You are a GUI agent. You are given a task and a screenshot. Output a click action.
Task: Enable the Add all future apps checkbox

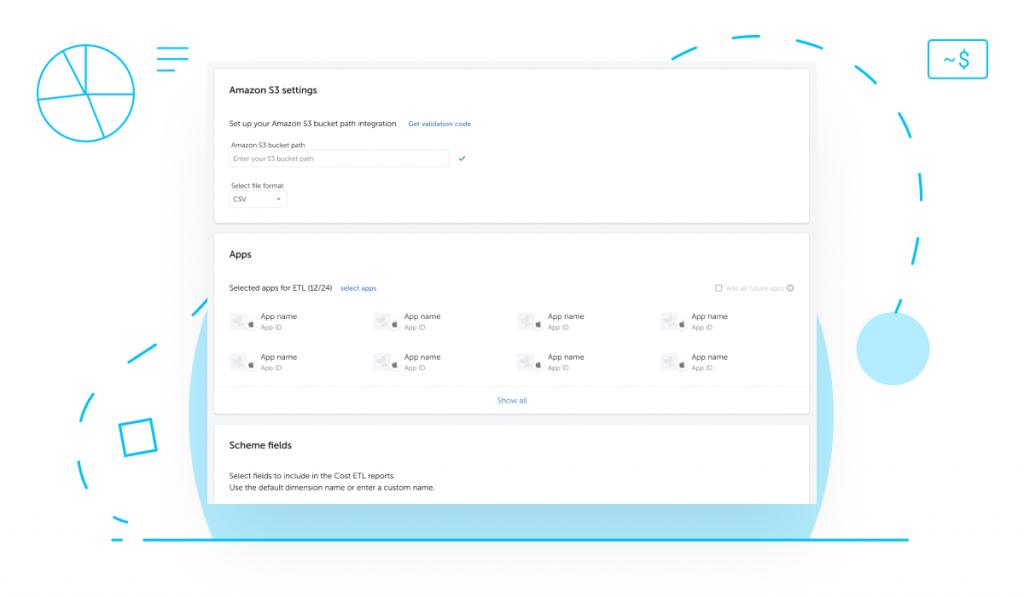click(x=718, y=288)
